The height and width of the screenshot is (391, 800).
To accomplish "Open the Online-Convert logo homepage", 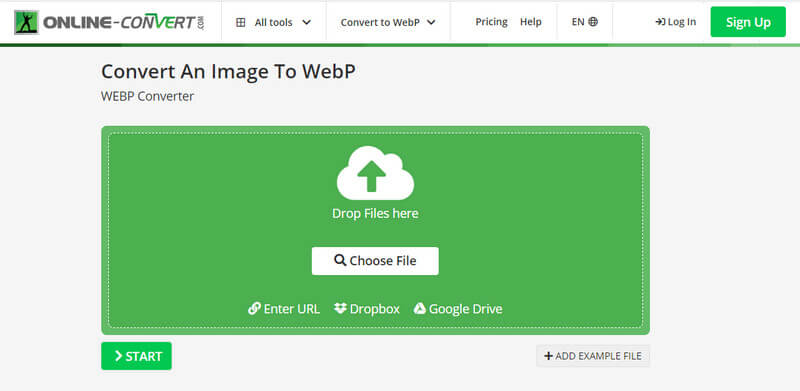I will (109, 22).
